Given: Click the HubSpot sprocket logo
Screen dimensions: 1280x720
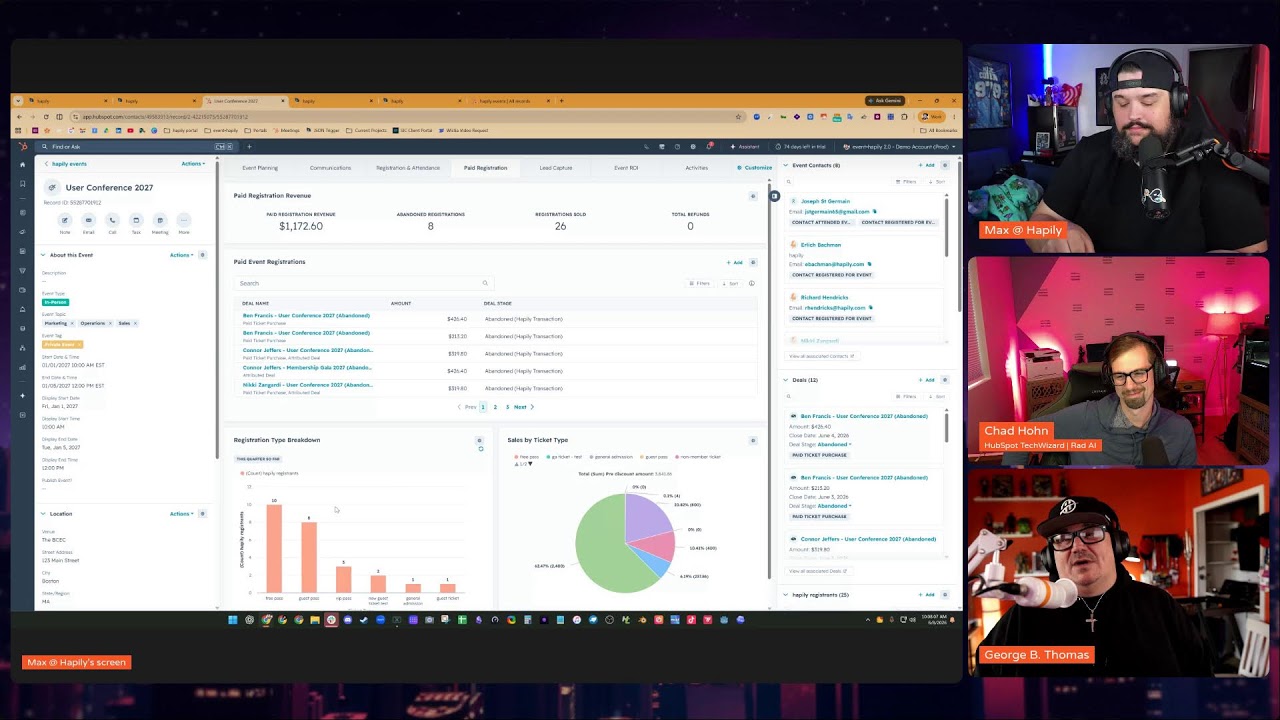Looking at the screenshot, I should click(x=22, y=147).
